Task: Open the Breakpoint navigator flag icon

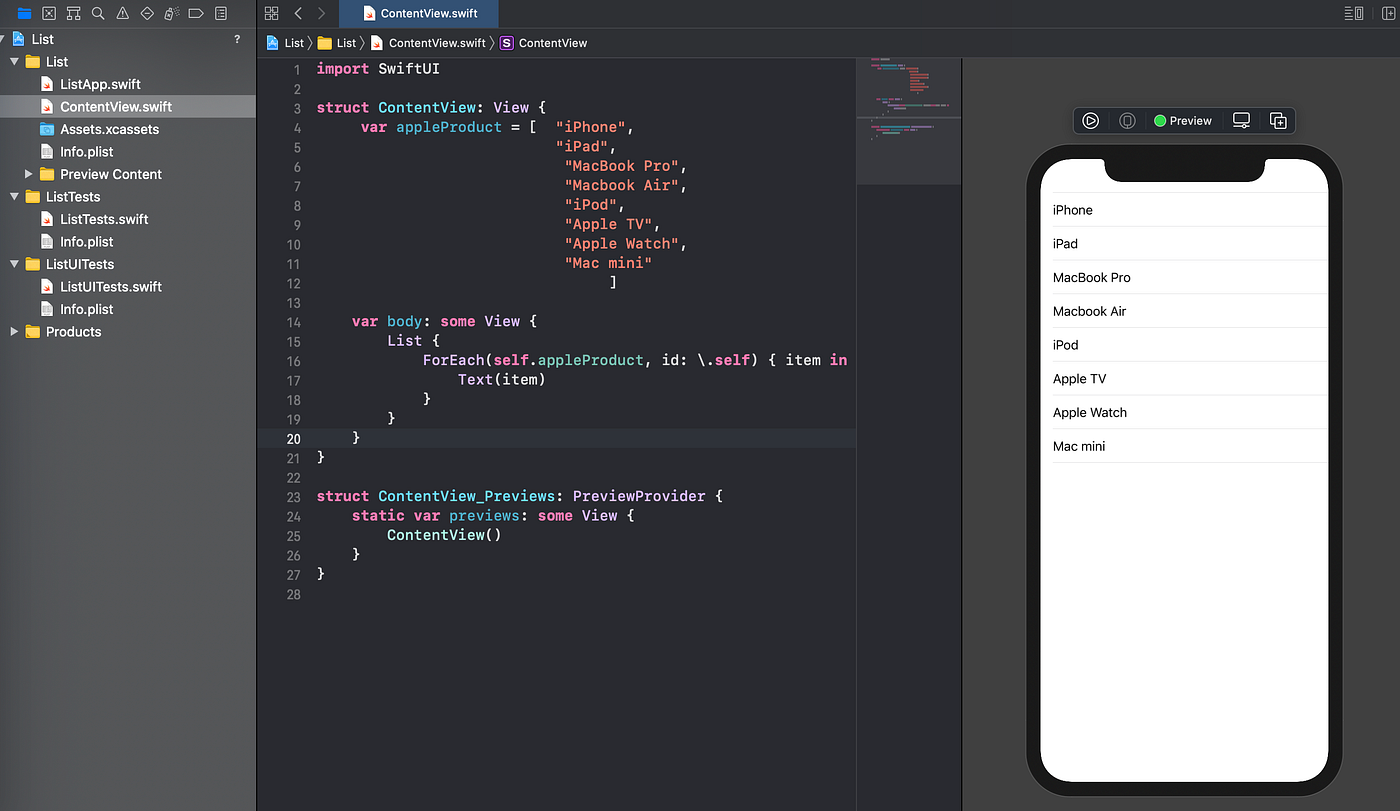Action: [x=194, y=13]
